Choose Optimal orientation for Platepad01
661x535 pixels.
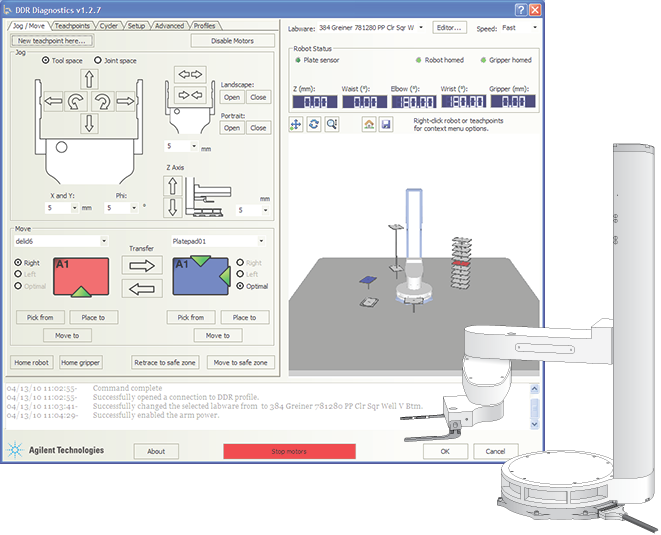pos(240,286)
